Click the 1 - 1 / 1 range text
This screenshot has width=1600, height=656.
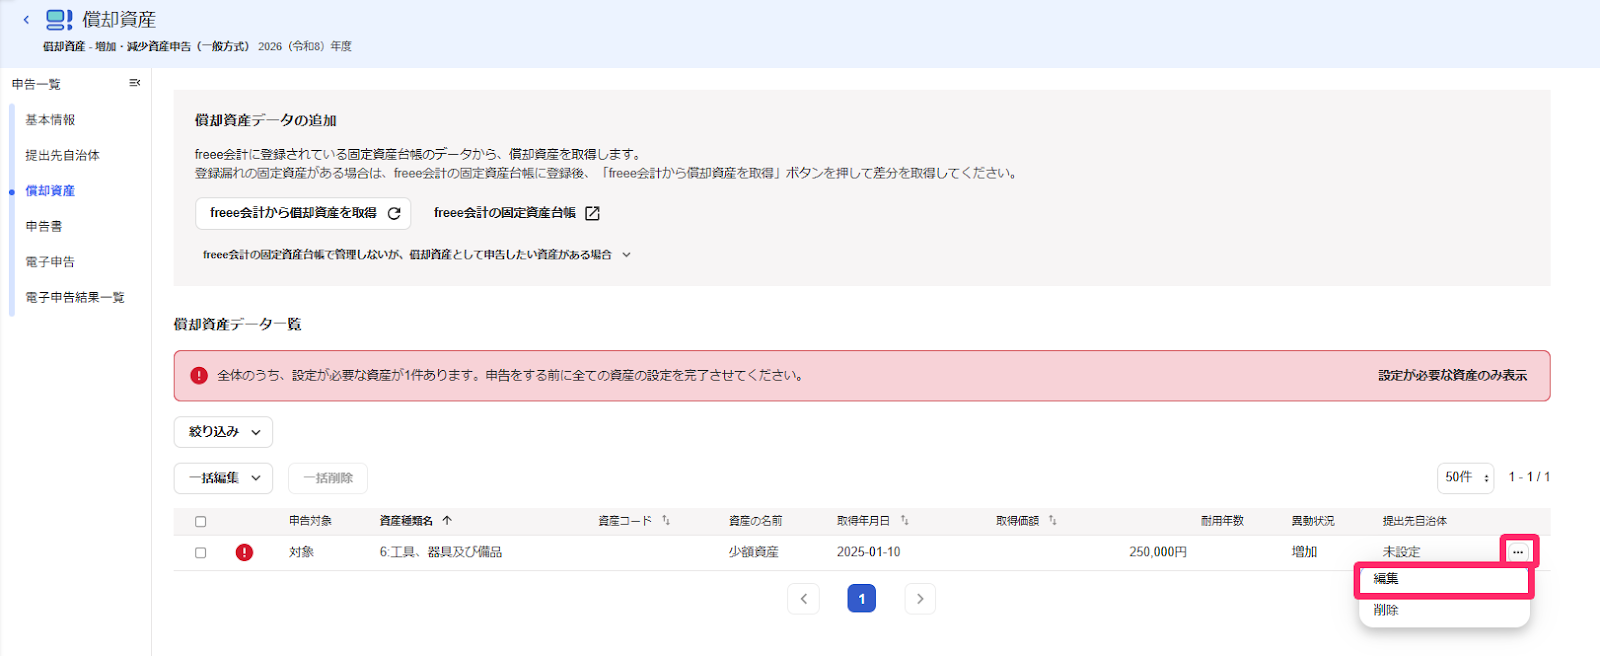[1529, 477]
